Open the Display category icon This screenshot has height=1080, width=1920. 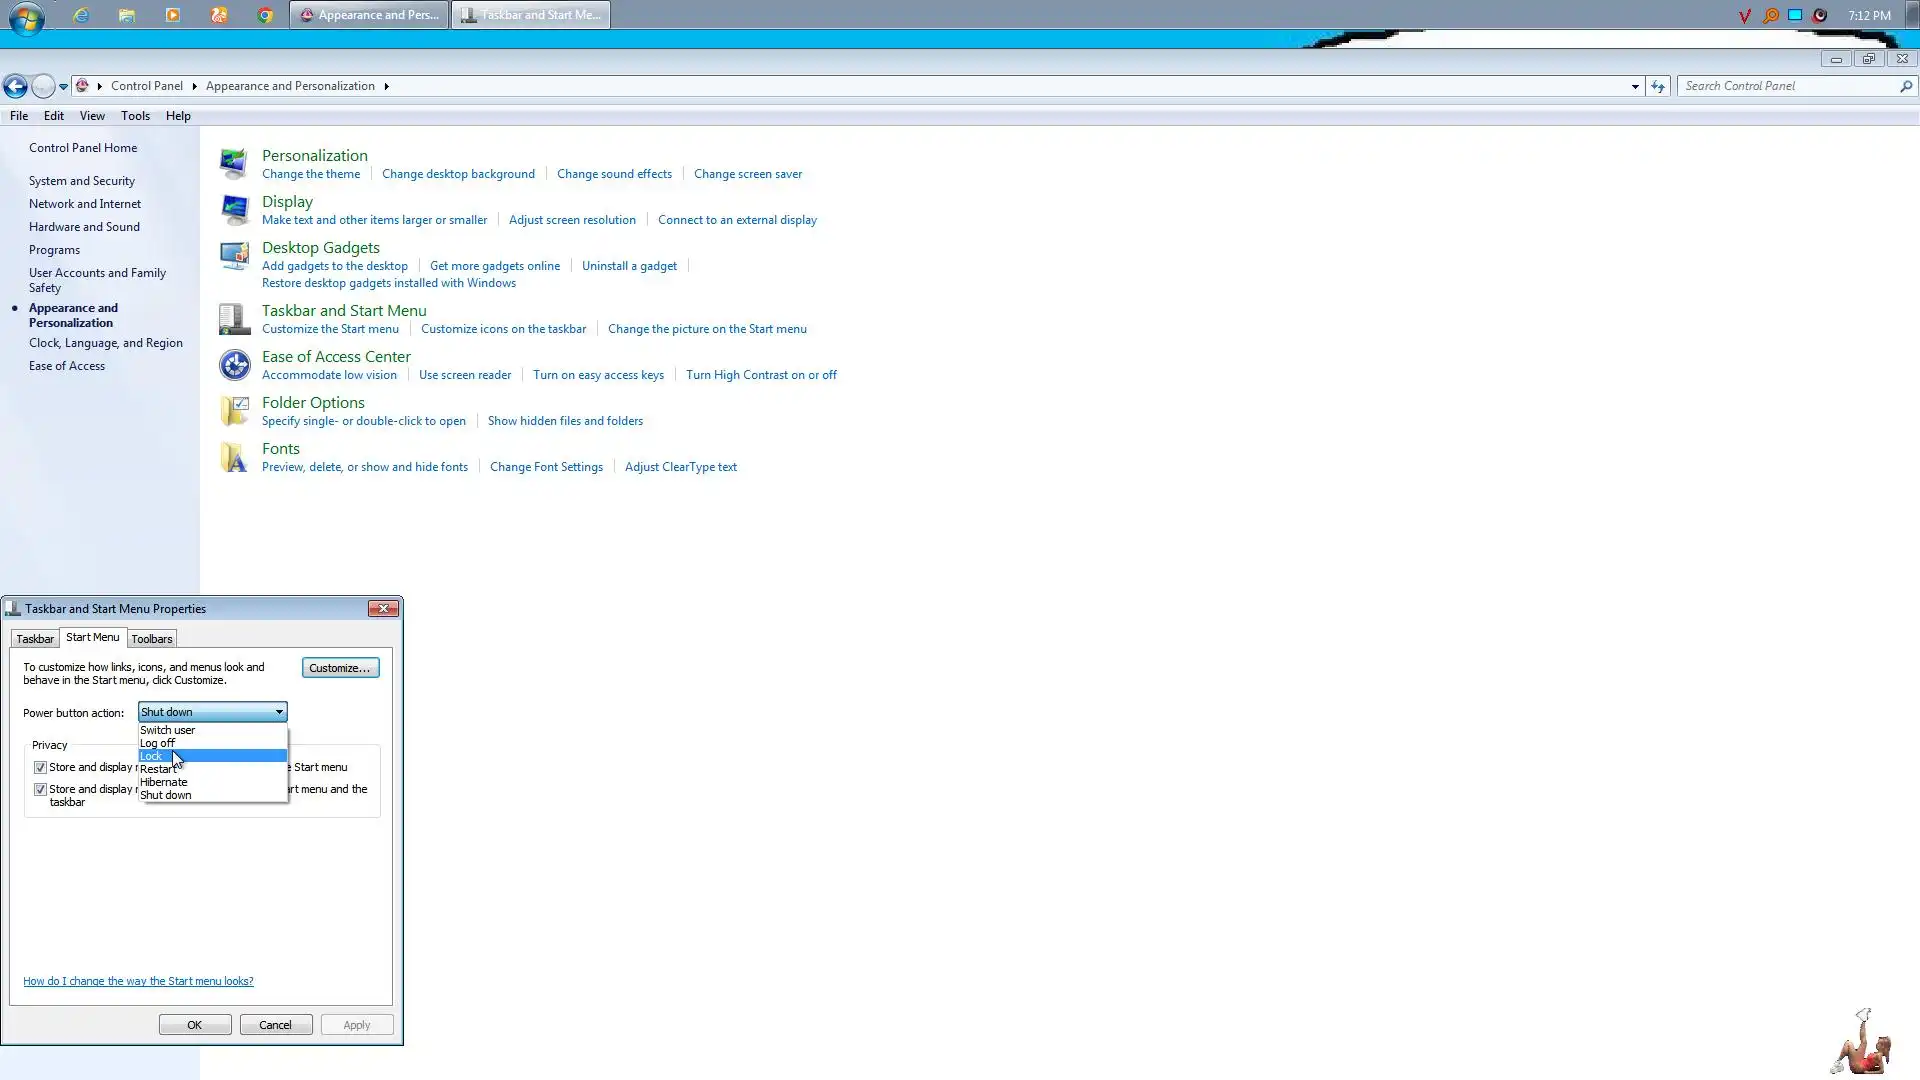pos(233,209)
